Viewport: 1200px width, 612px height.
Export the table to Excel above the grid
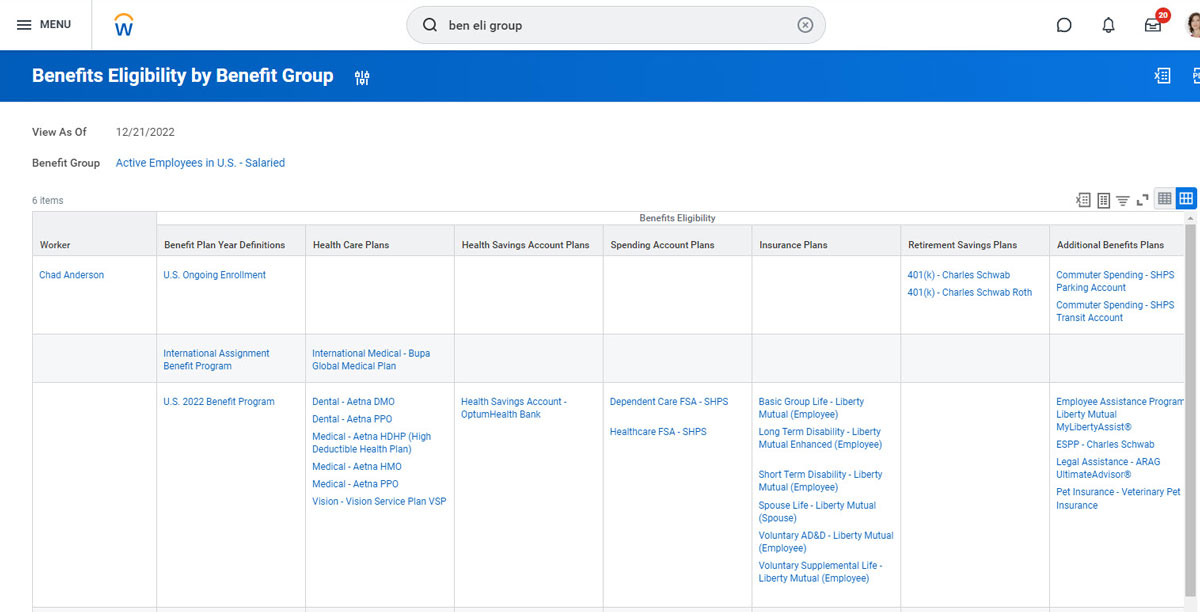[x=1083, y=200]
